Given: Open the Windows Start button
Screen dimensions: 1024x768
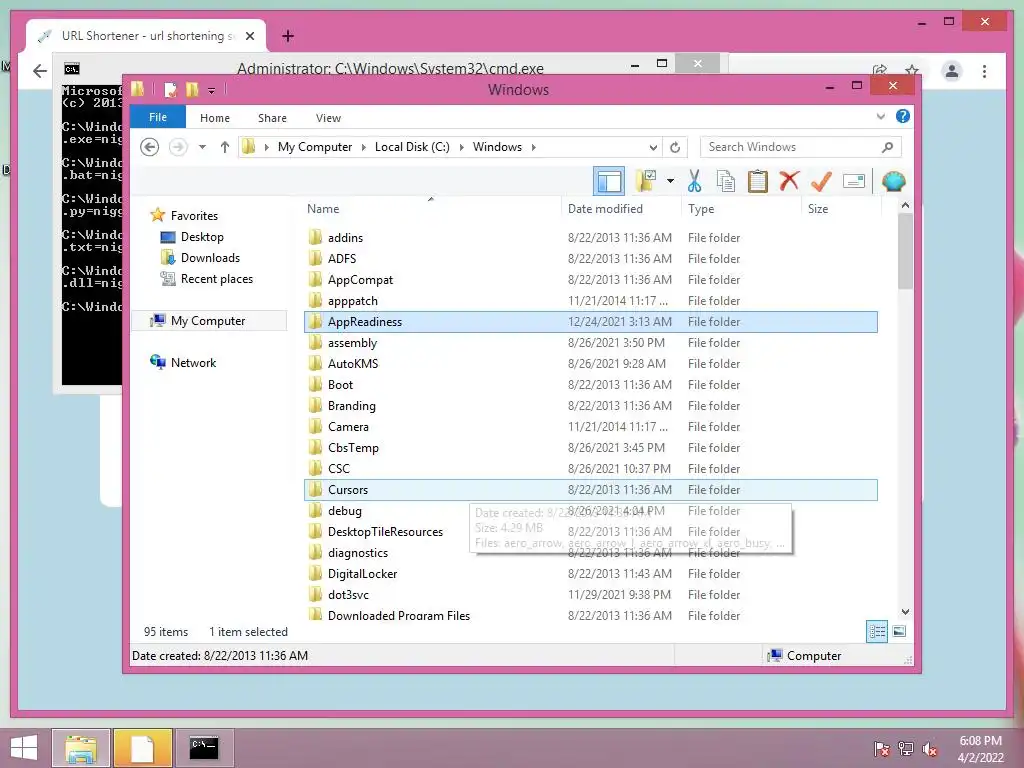Looking at the screenshot, I should tap(24, 748).
